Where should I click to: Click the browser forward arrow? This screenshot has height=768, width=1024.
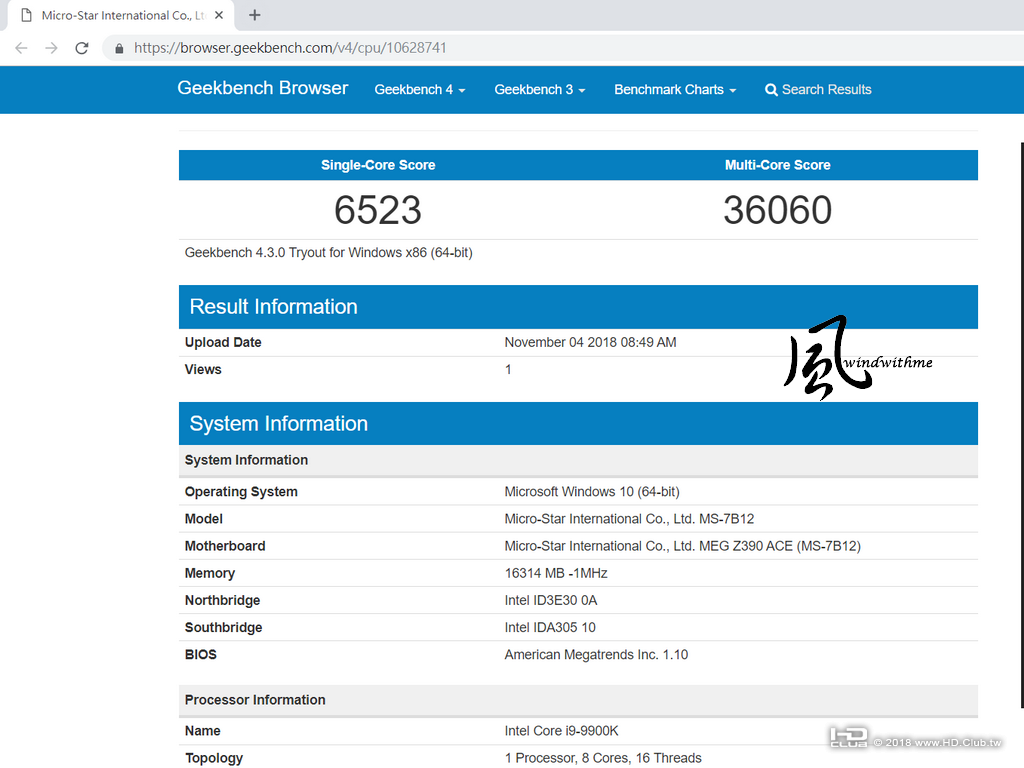click(52, 48)
